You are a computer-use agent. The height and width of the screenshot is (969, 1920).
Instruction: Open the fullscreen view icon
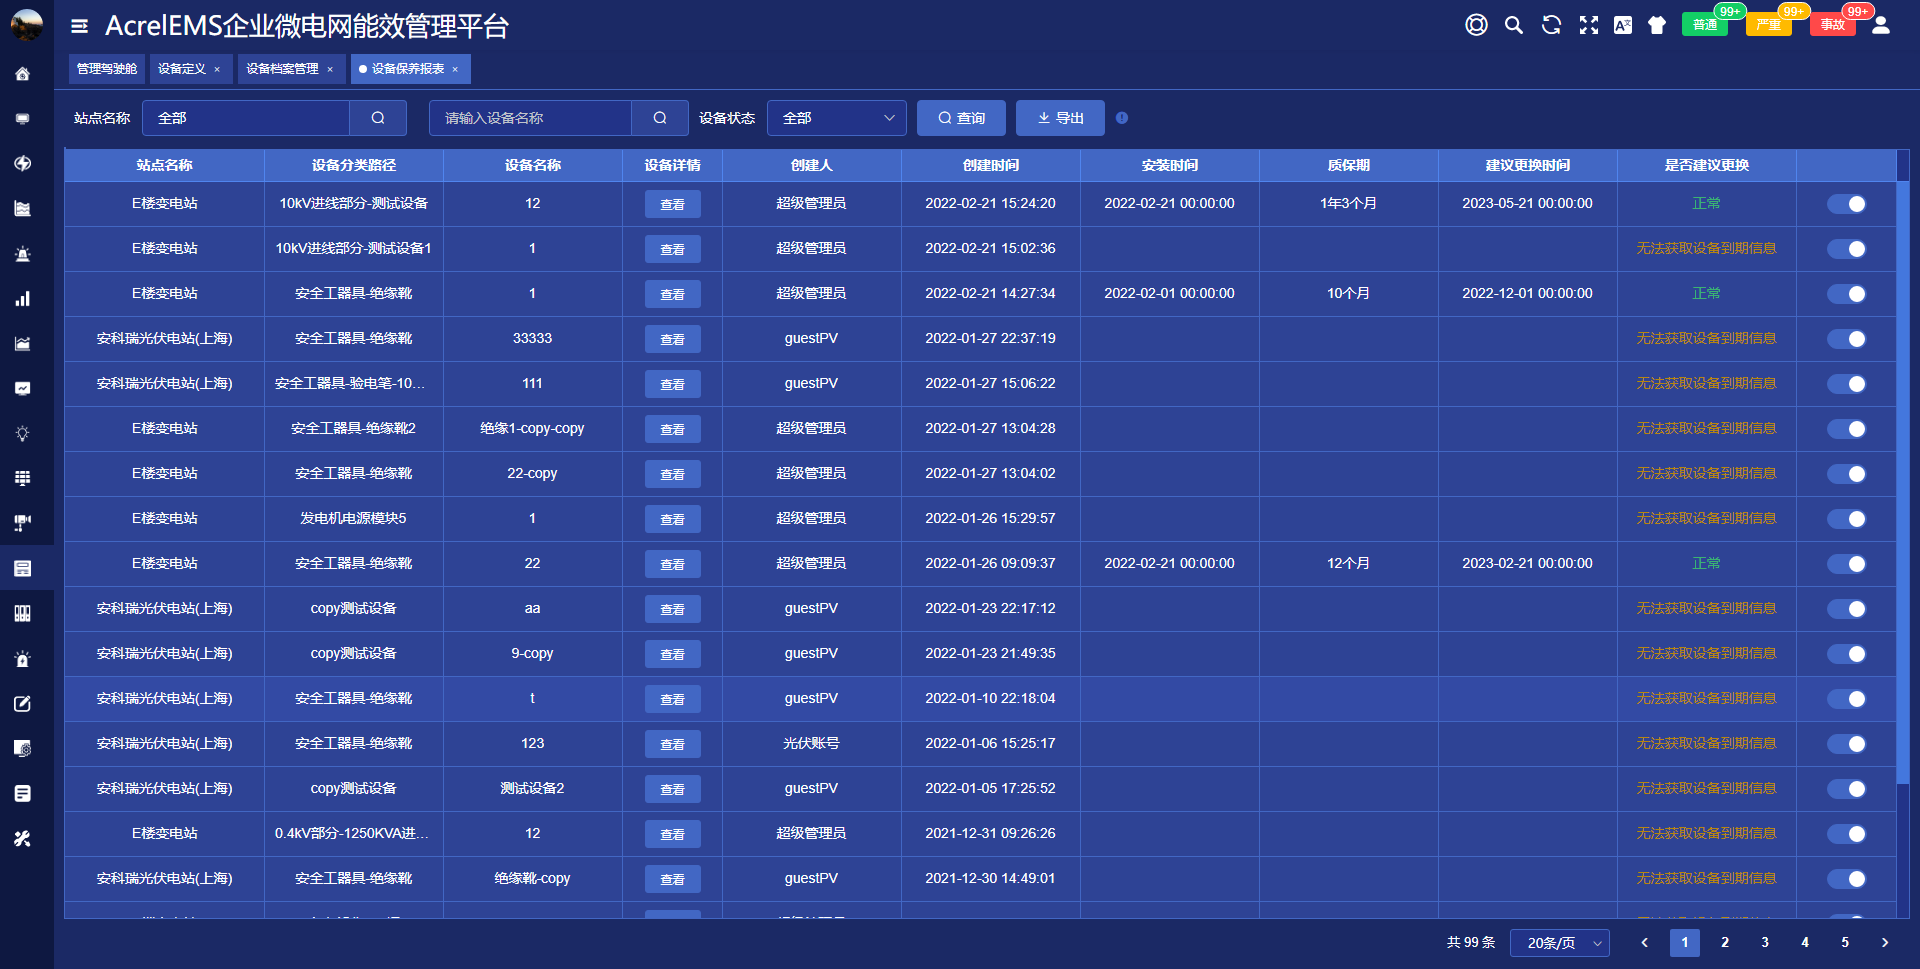(x=1589, y=25)
